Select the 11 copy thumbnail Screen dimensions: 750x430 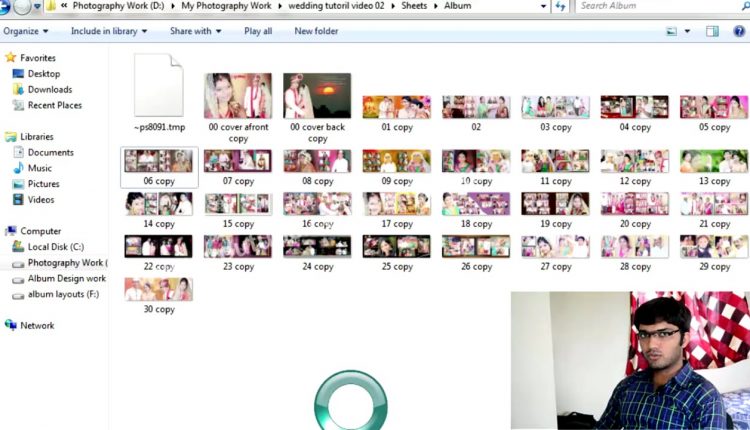click(555, 161)
